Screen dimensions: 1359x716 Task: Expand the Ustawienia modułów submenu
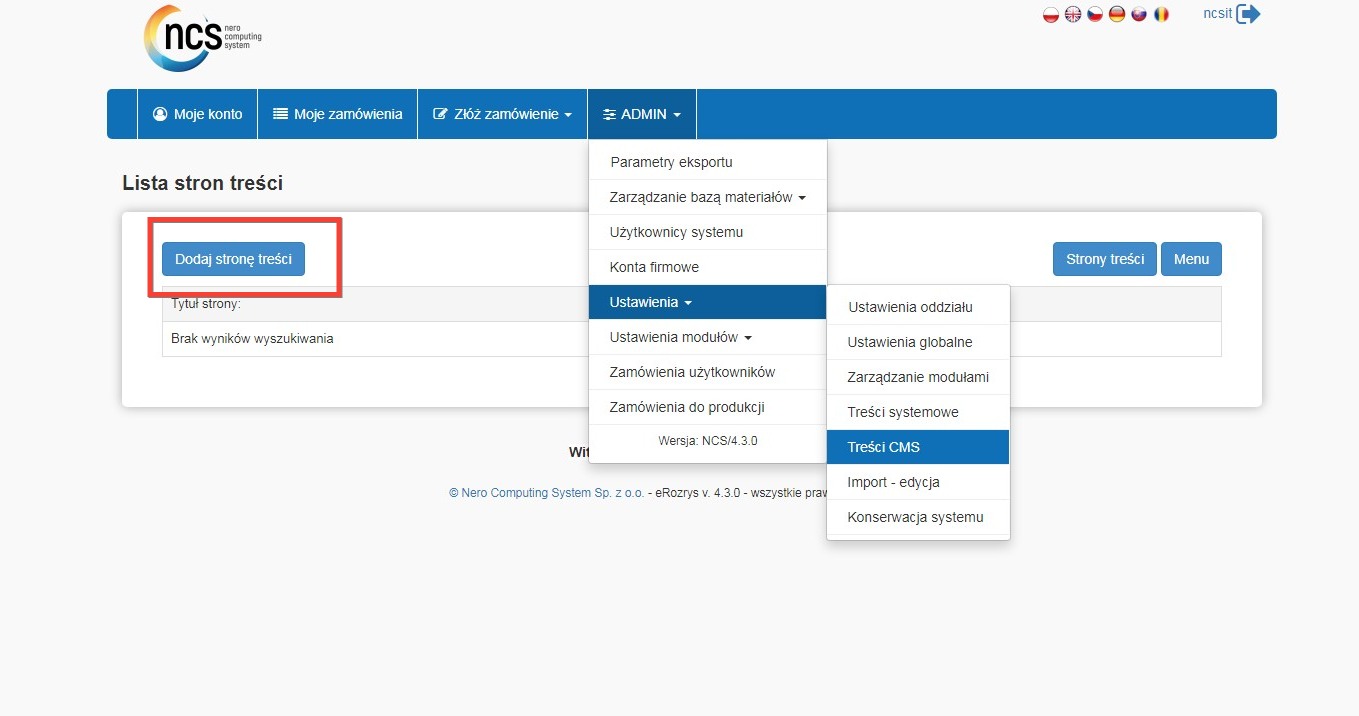point(680,337)
